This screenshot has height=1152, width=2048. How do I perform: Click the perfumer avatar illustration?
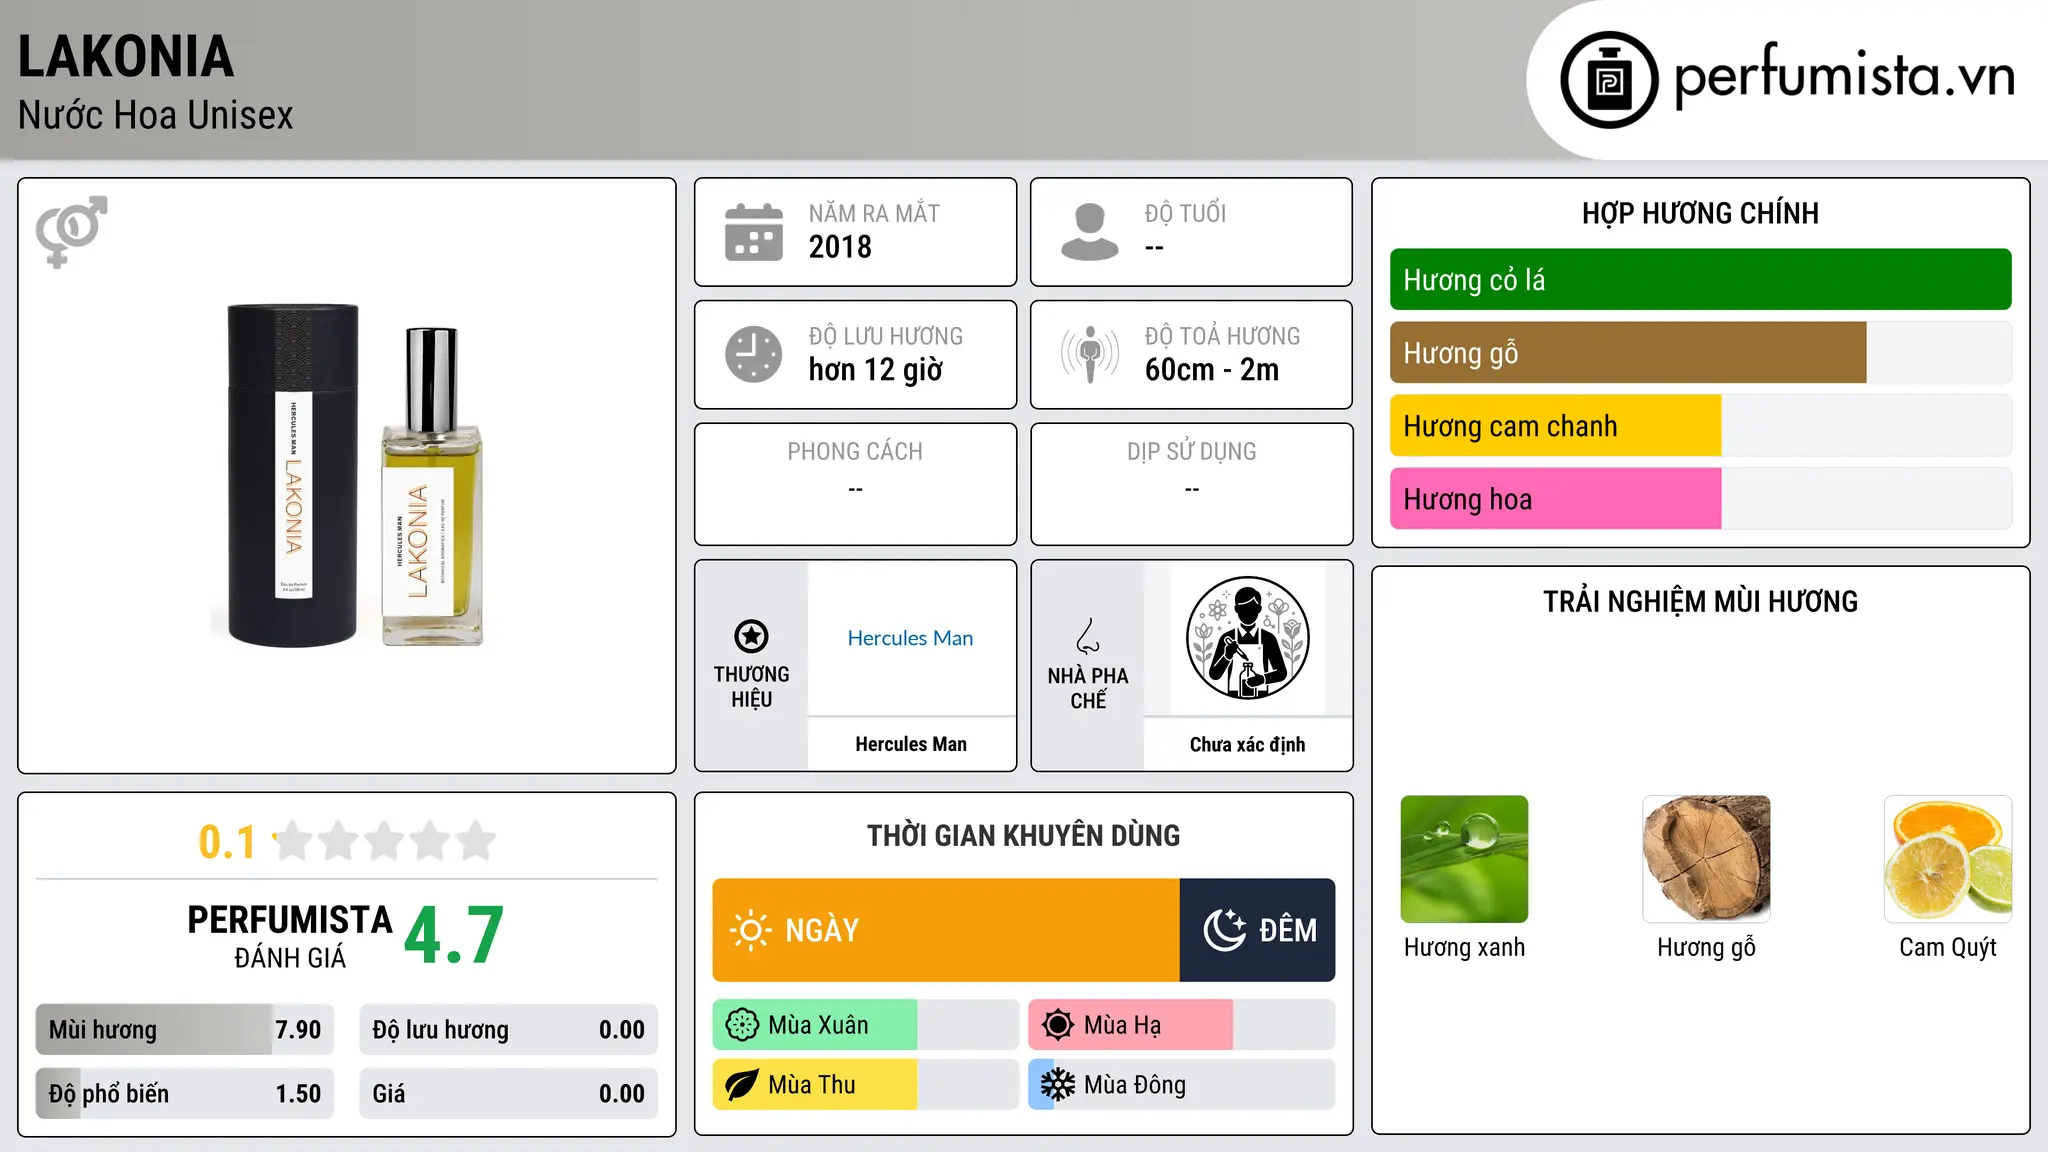pos(1247,638)
